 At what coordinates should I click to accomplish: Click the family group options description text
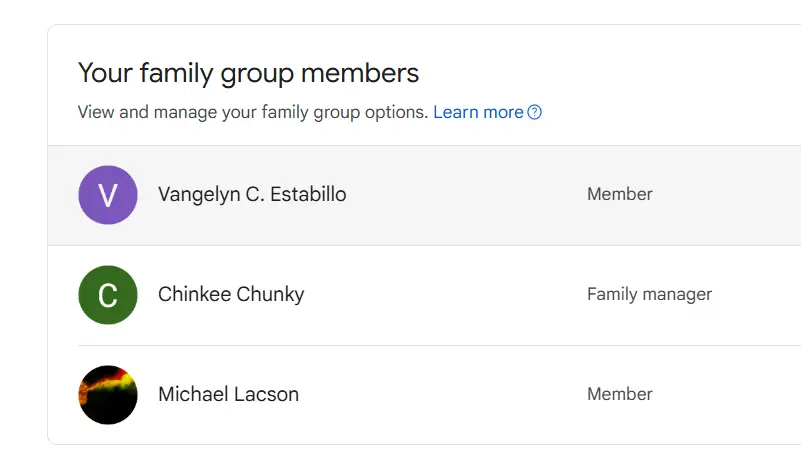coord(253,112)
